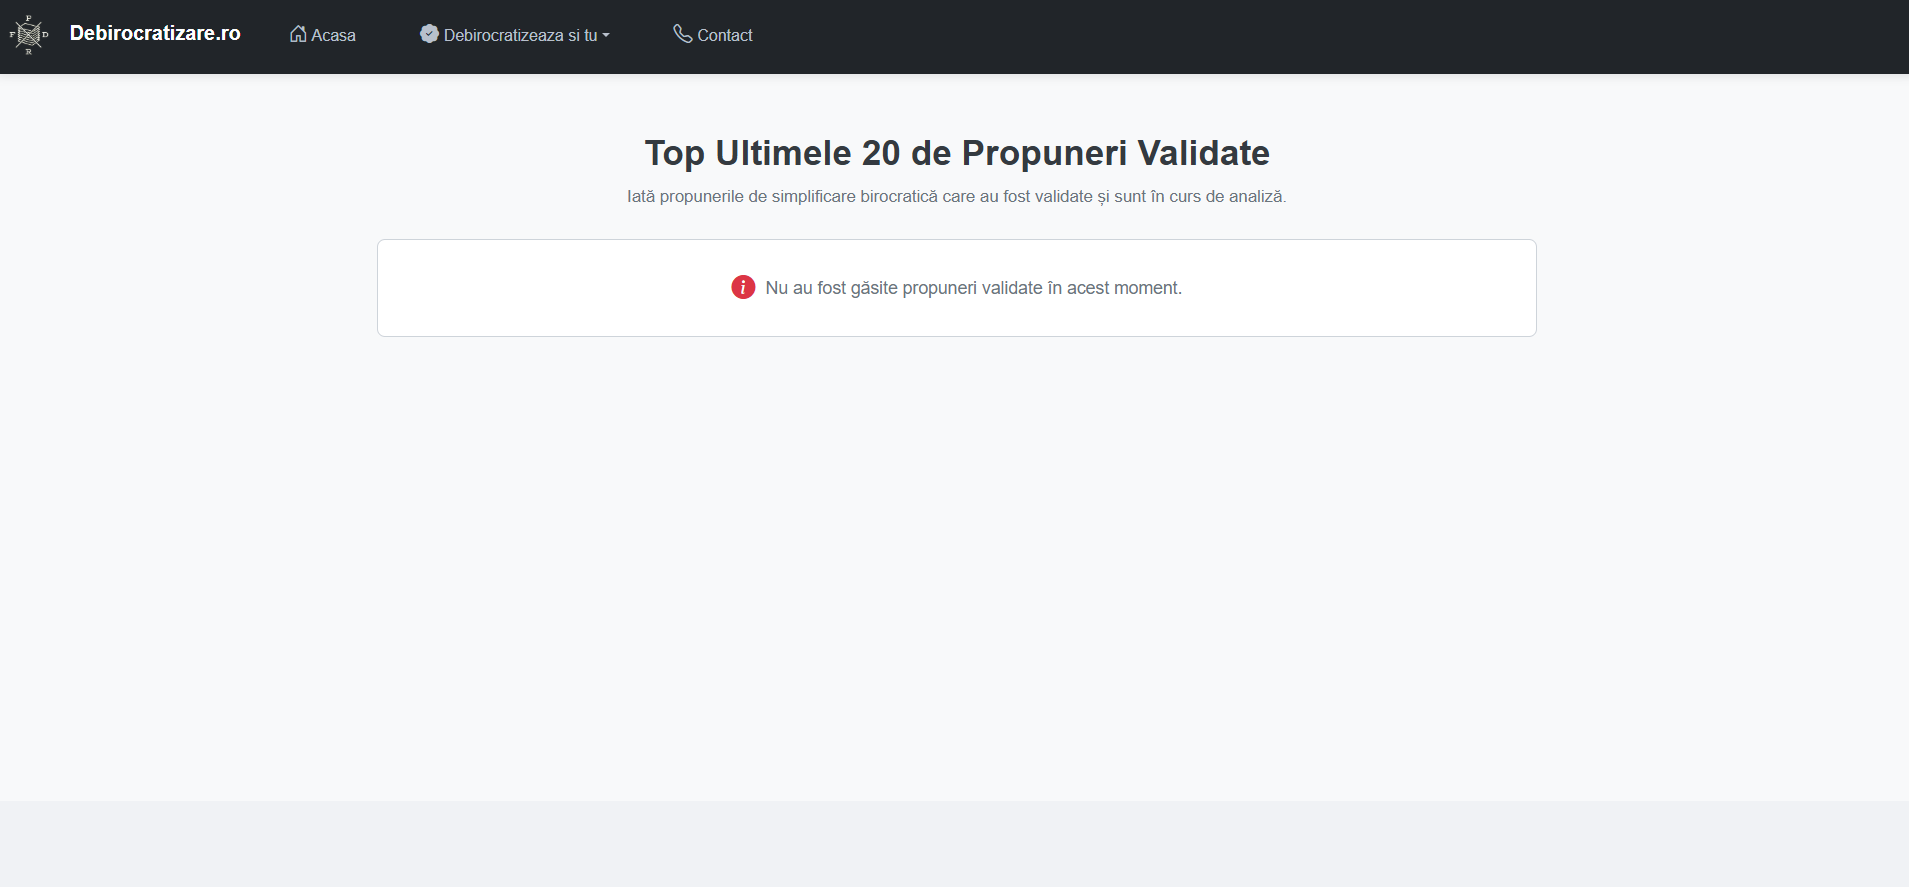Click the 'Top Ultimele 20 de Propuneri Validate' heading
The image size is (1909, 887).
pyautogui.click(x=956, y=153)
